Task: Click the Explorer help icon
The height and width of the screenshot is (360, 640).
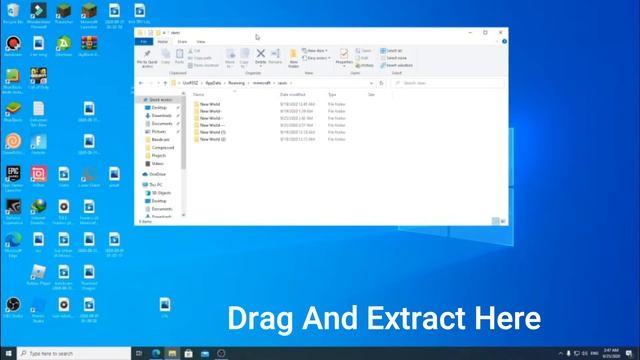Action: [x=504, y=42]
